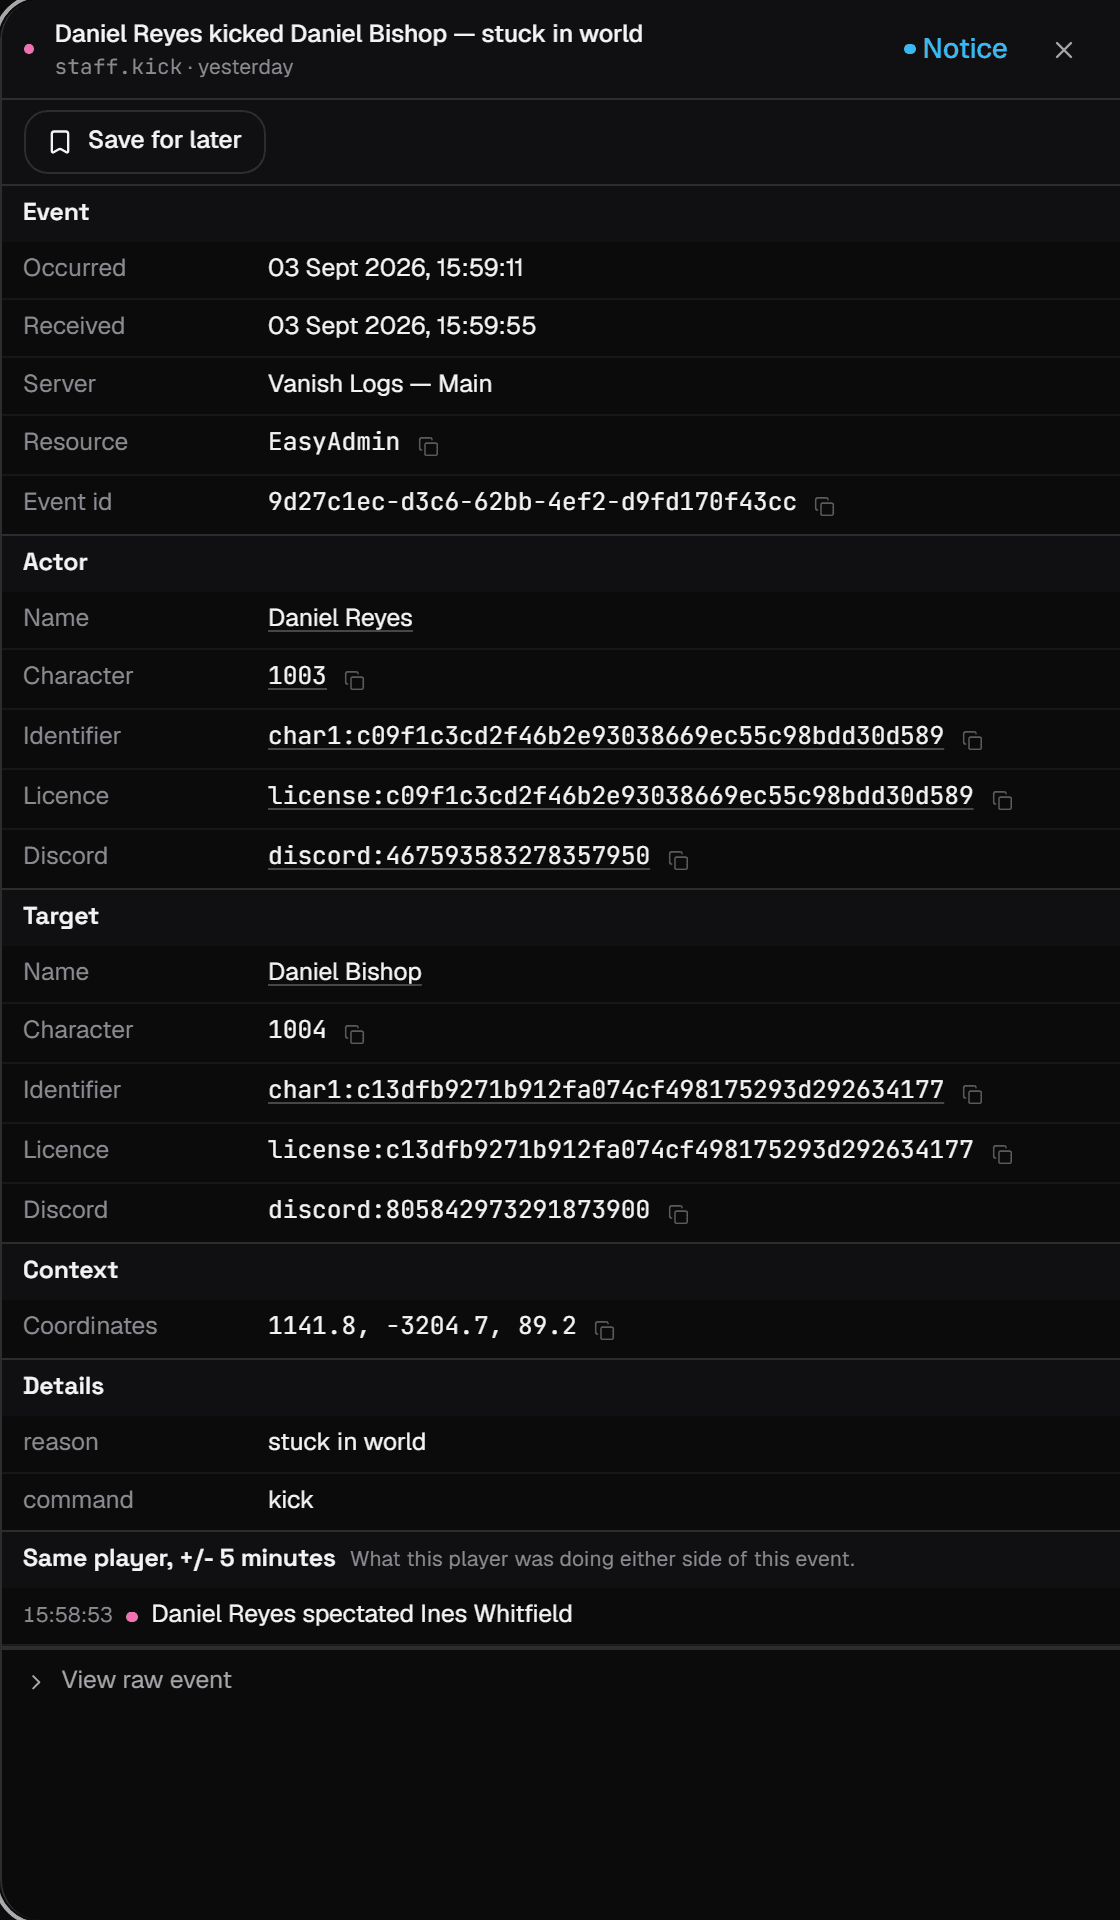Copy the actor's licence string

[1002, 800]
